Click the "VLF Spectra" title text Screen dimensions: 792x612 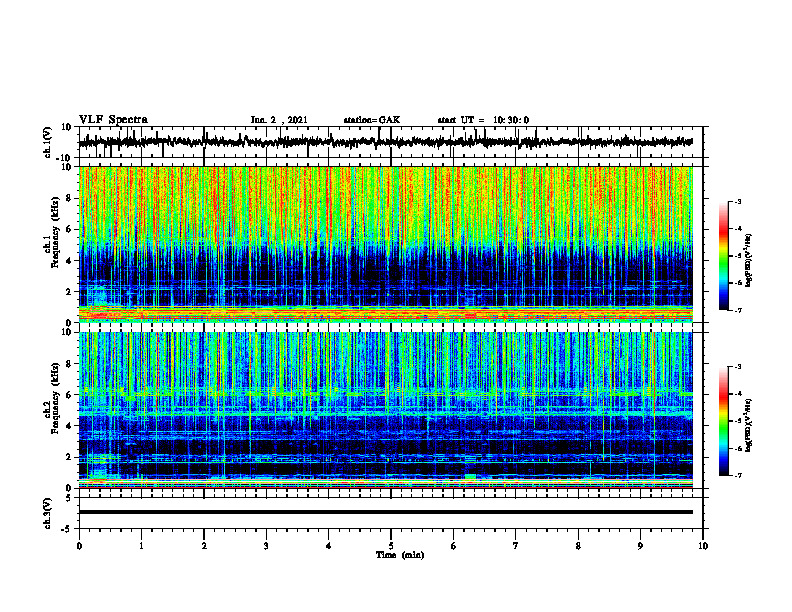113,120
